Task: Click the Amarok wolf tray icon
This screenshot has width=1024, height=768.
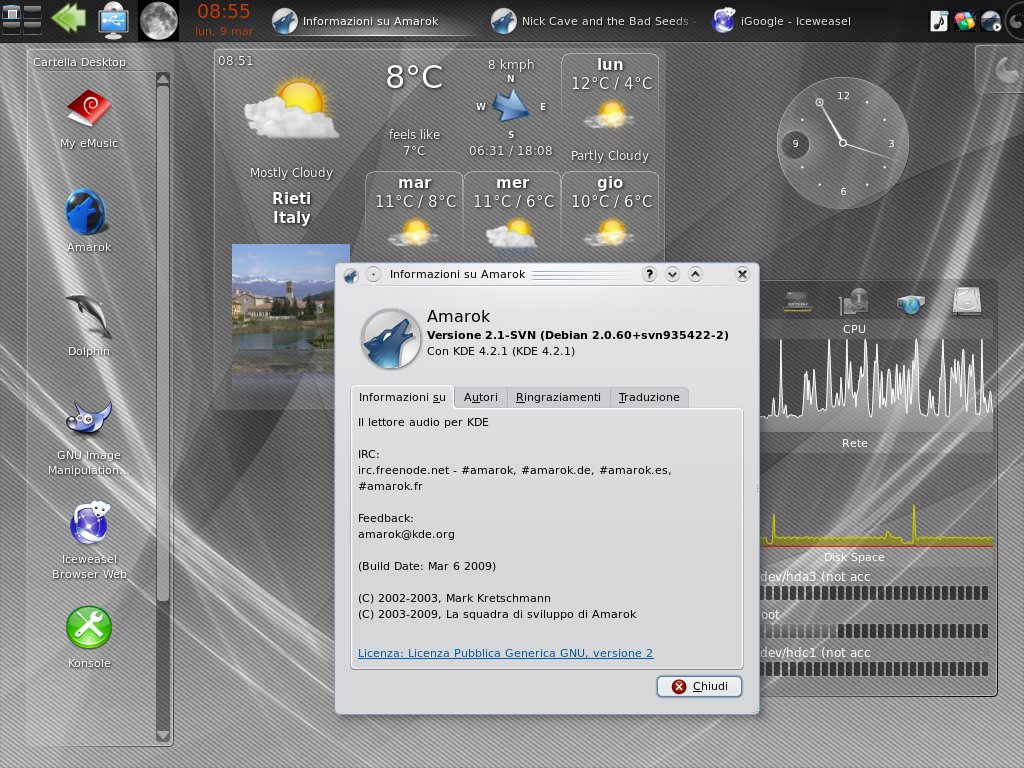Action: [991, 21]
